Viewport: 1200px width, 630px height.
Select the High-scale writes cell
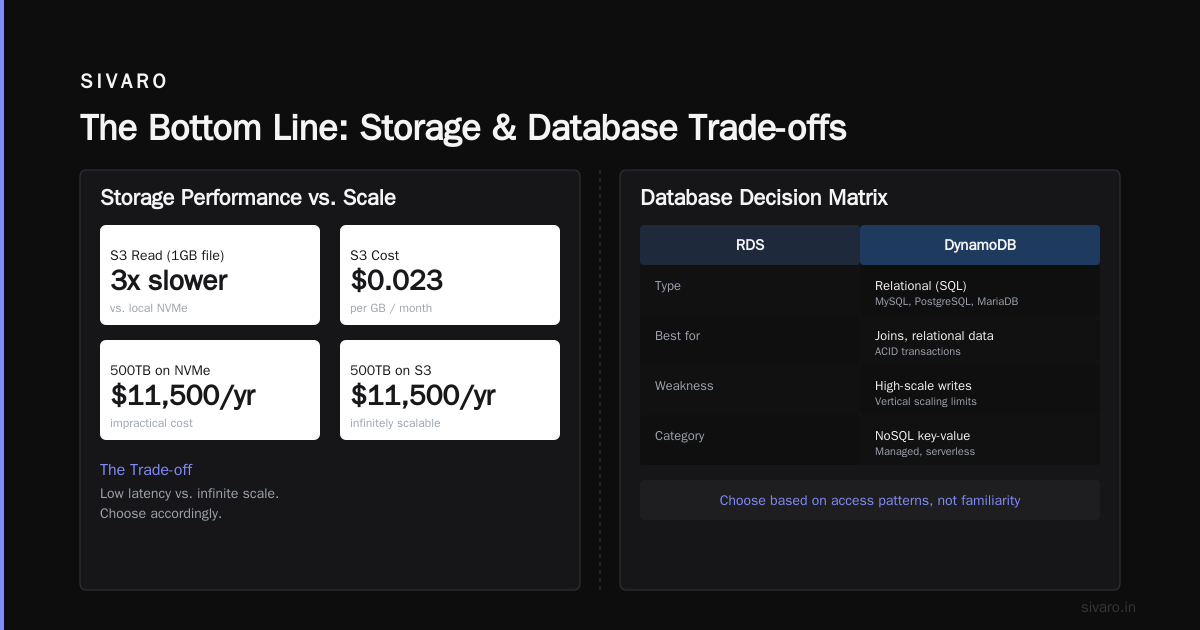[x=980, y=390]
